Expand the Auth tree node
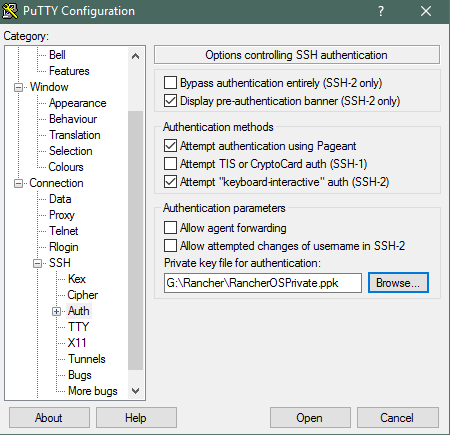Screen dimensions: 450x435 56,311
